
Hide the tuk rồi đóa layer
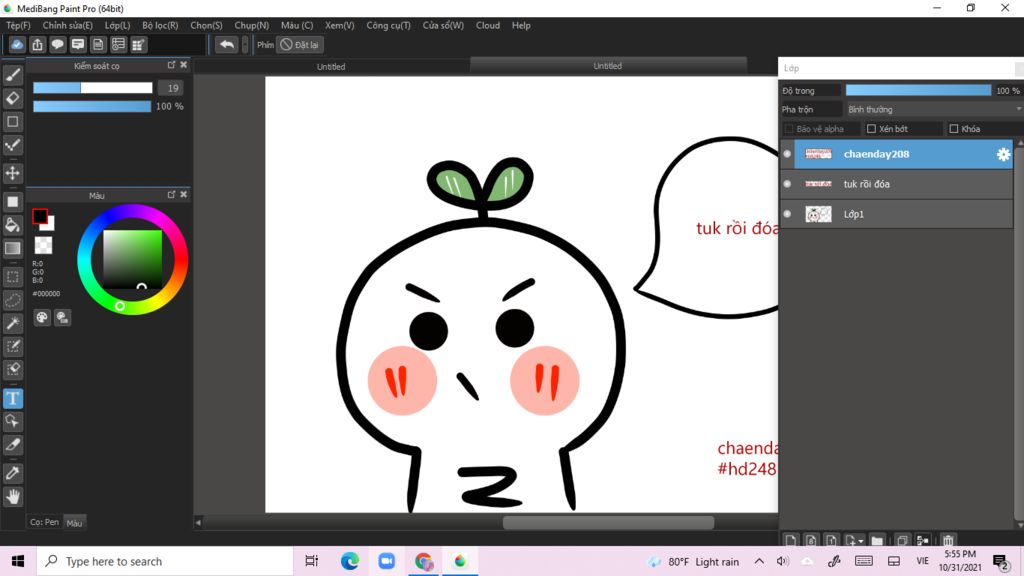tap(787, 184)
